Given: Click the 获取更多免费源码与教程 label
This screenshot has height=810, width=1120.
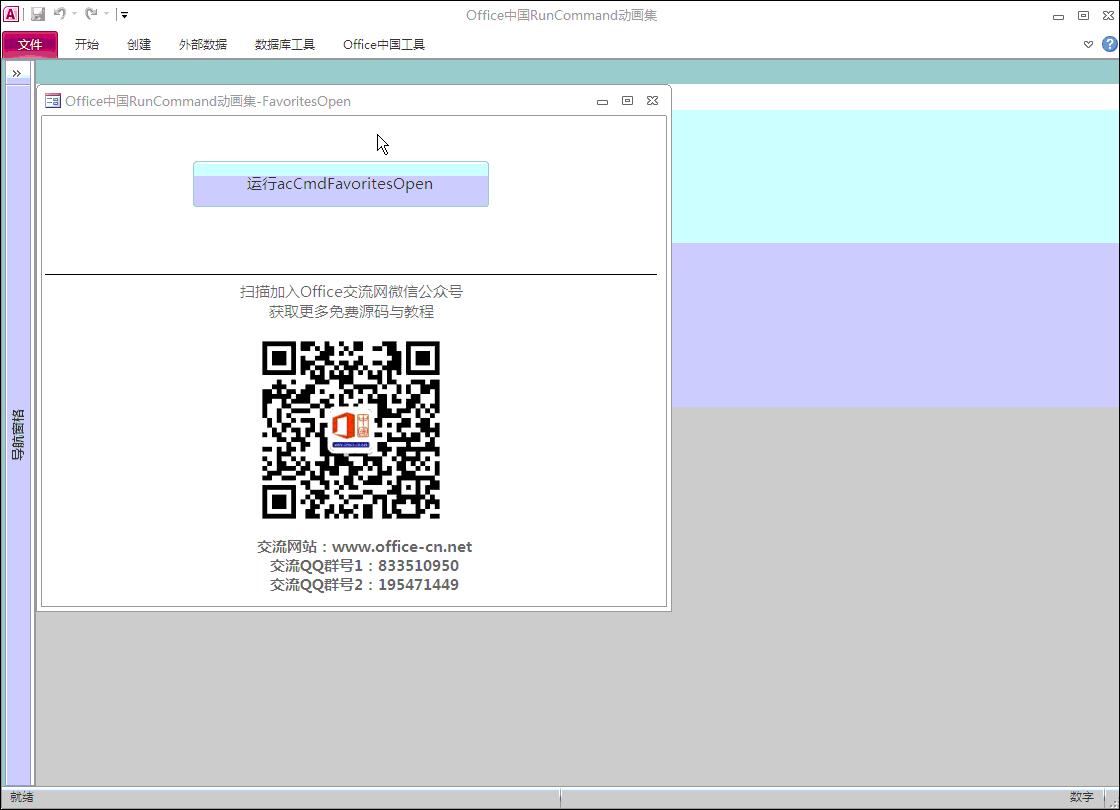Looking at the screenshot, I should click(x=351, y=311).
